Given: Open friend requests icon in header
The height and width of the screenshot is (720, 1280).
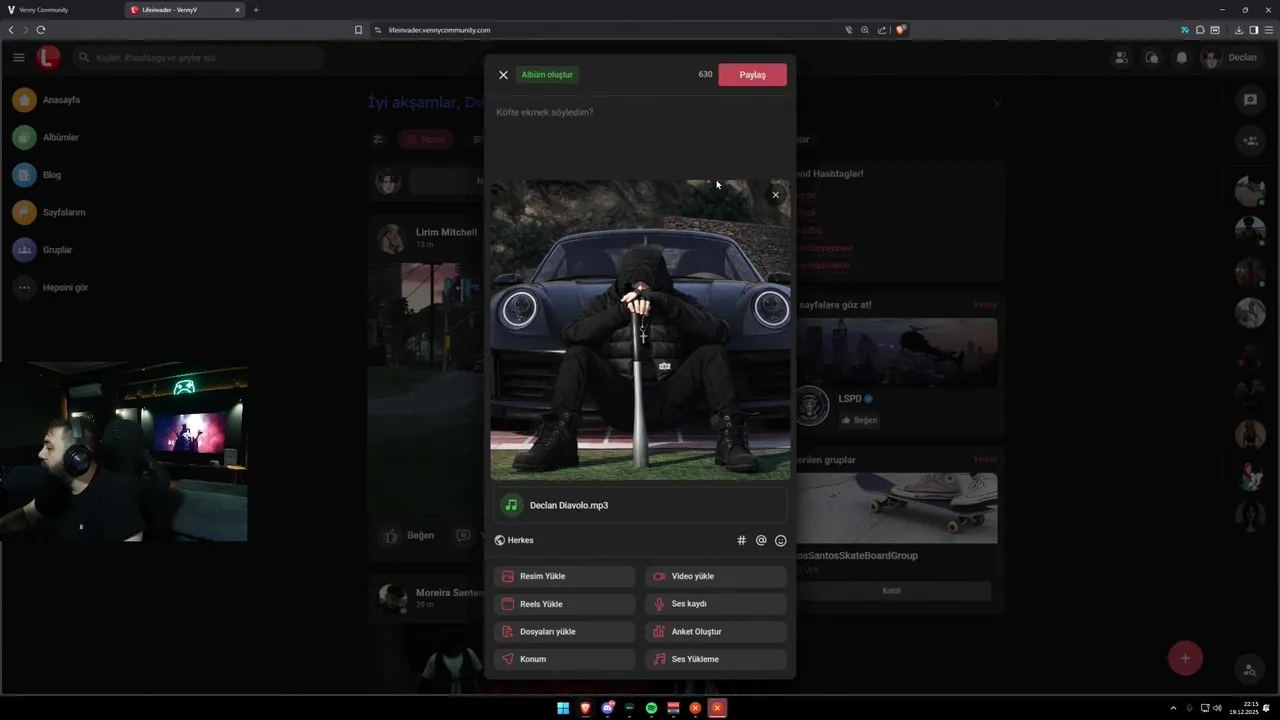Looking at the screenshot, I should pos(1121,57).
